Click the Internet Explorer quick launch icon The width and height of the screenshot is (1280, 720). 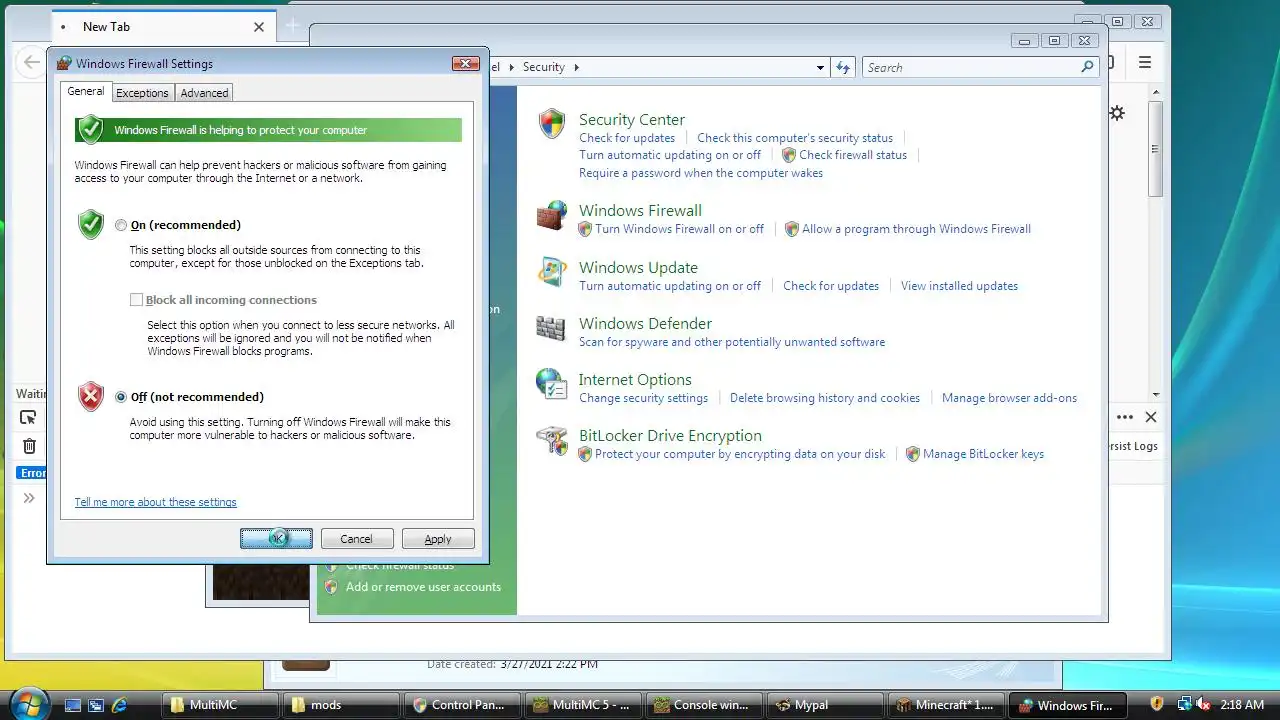tap(120, 705)
